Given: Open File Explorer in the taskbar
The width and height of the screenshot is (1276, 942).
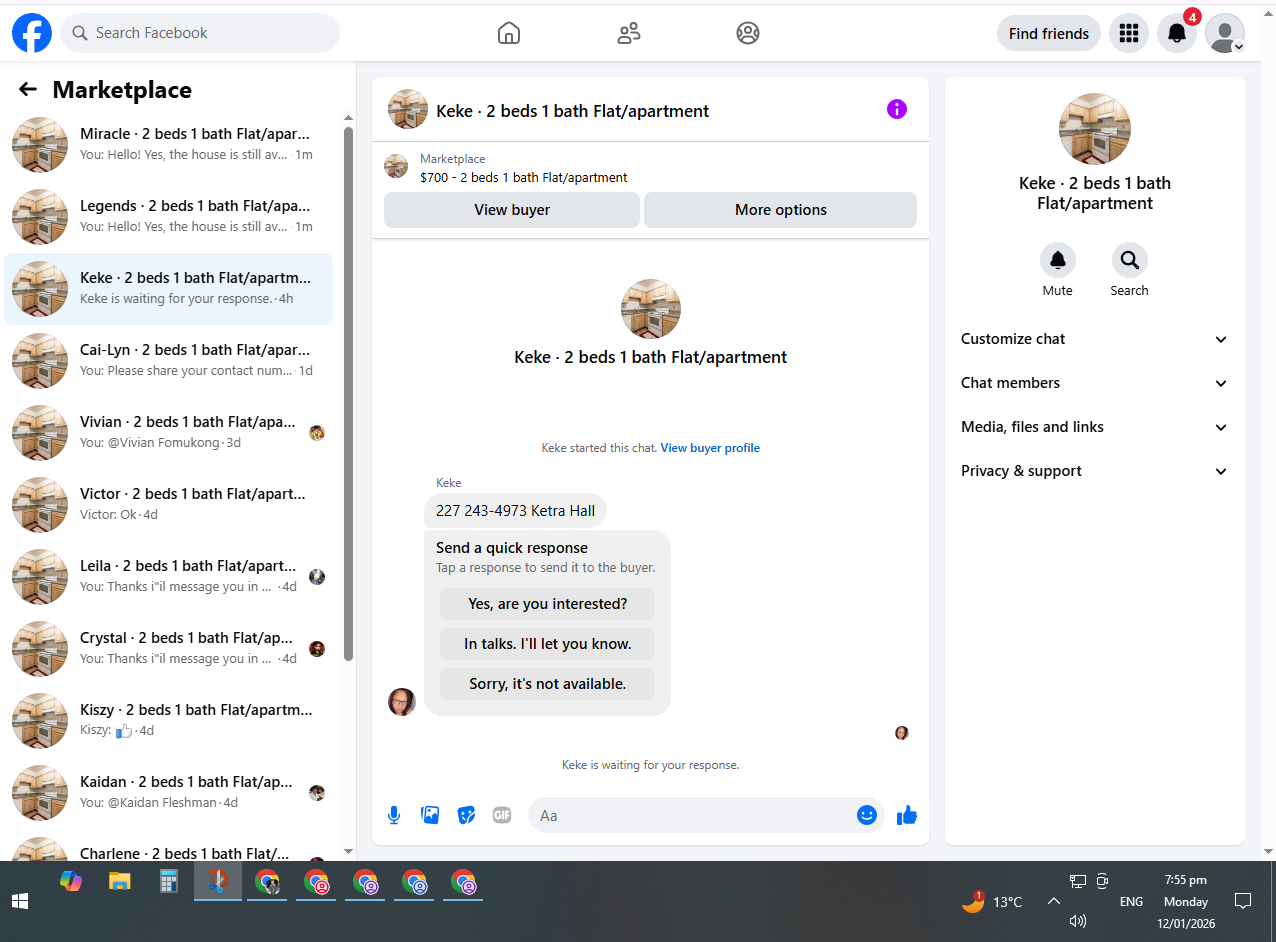Looking at the screenshot, I should (120, 881).
